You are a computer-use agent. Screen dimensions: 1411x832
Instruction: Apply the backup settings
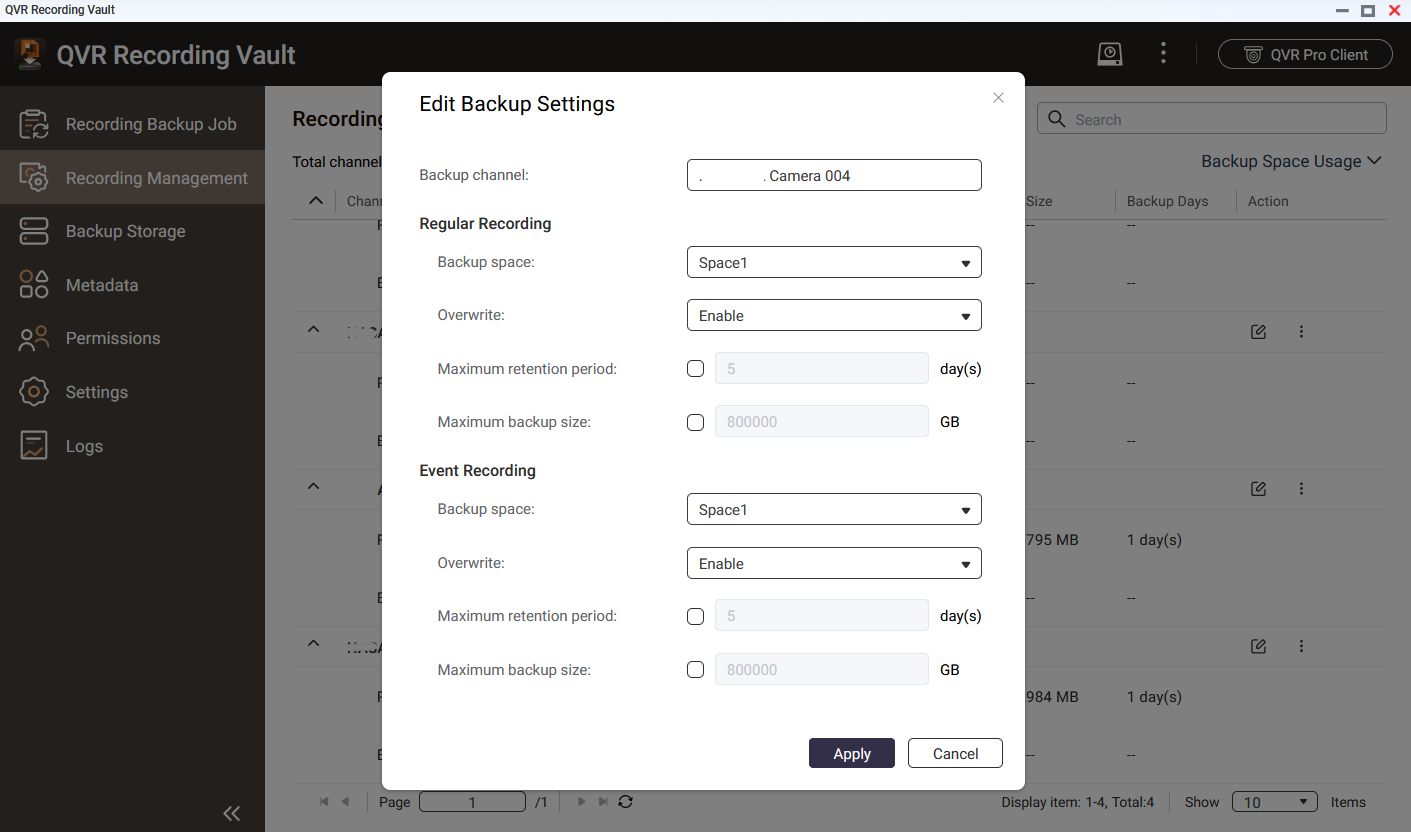(852, 754)
